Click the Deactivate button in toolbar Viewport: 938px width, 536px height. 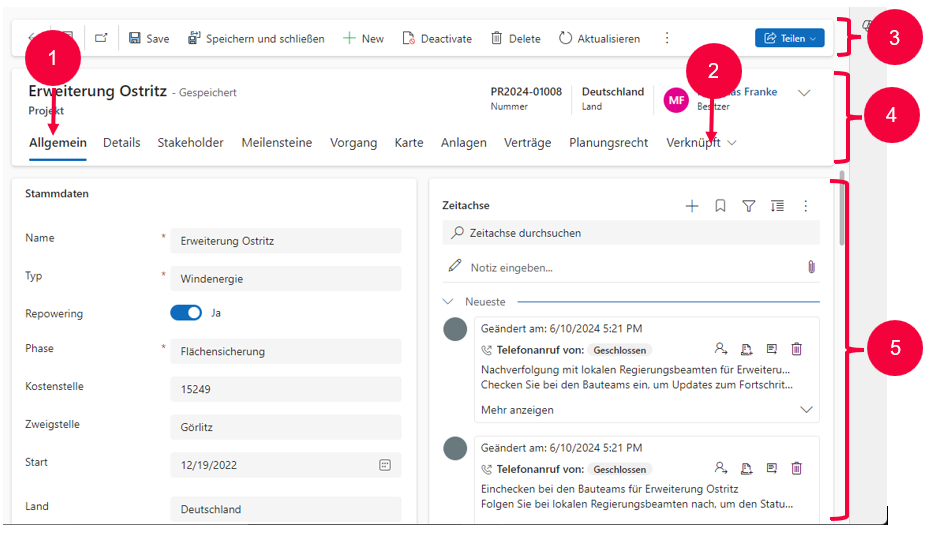click(x=437, y=38)
